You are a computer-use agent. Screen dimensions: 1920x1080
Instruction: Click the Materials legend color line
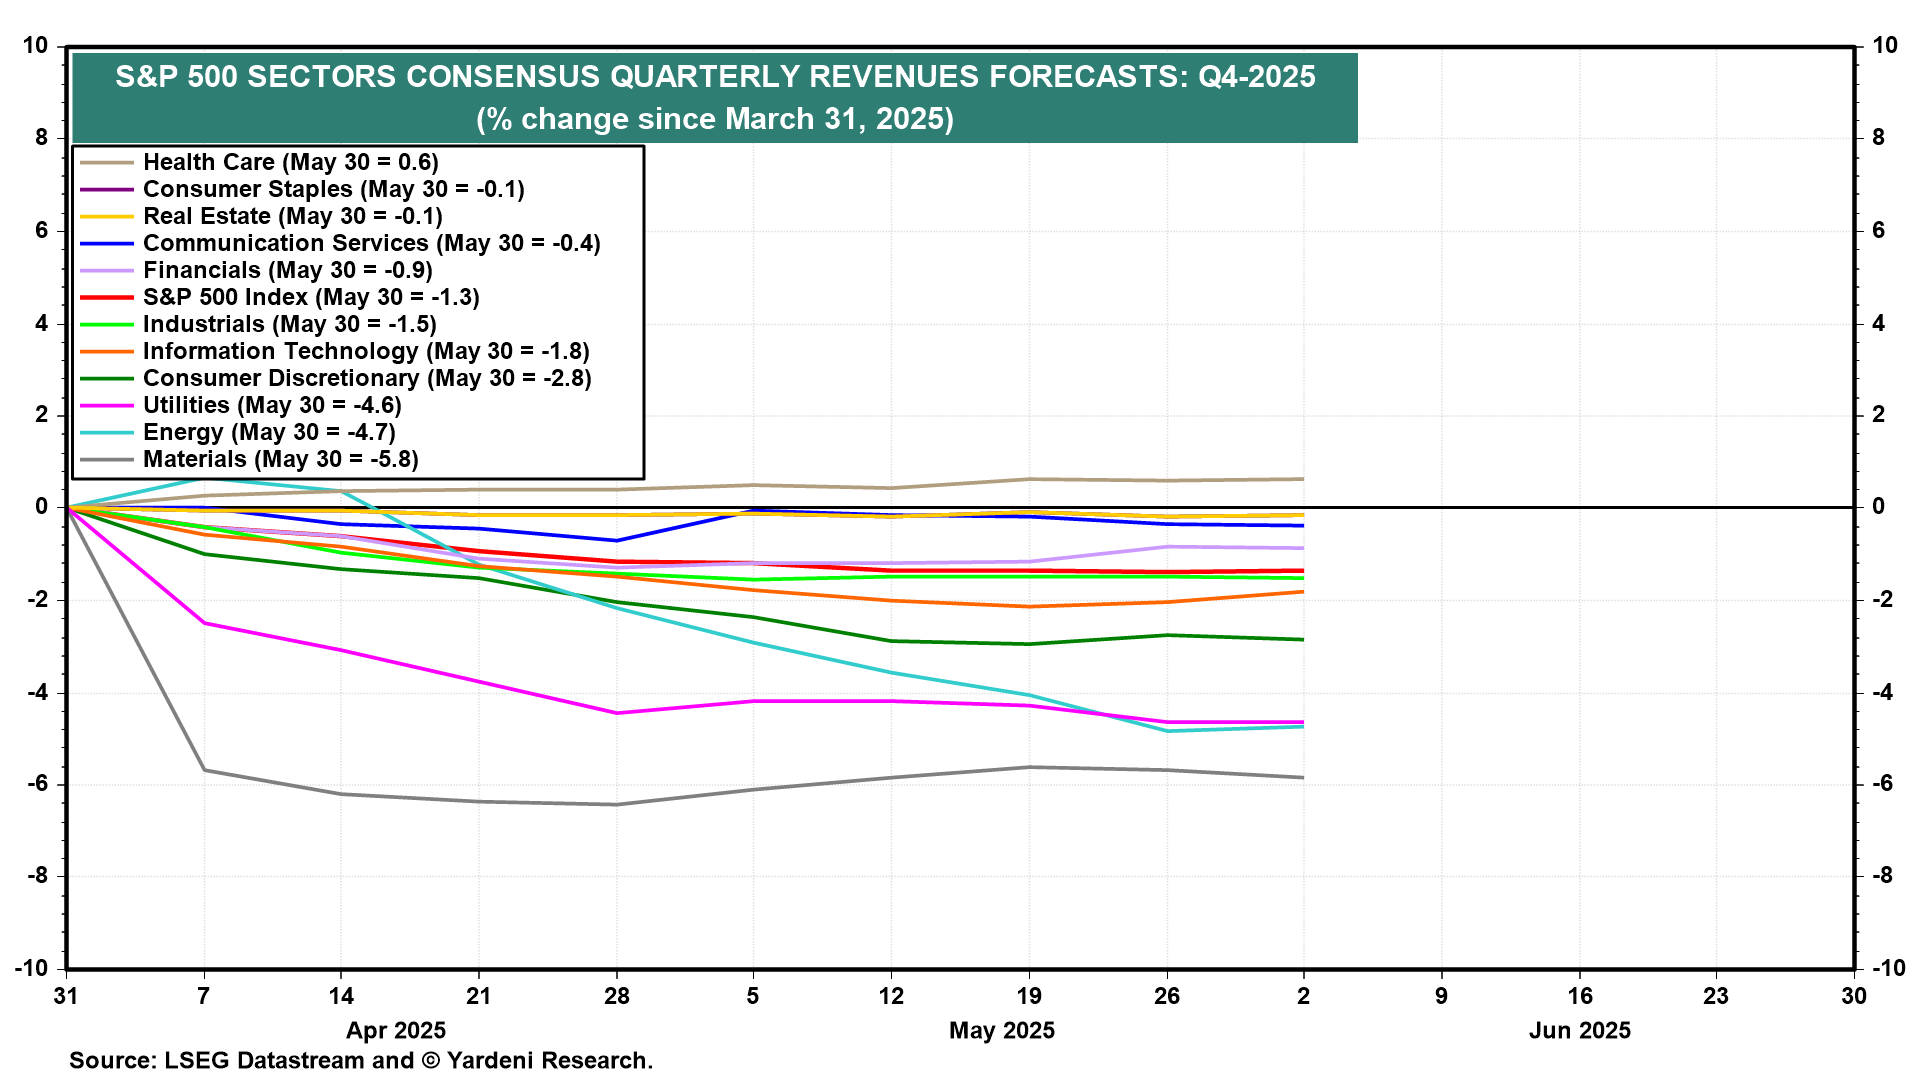tap(107, 460)
